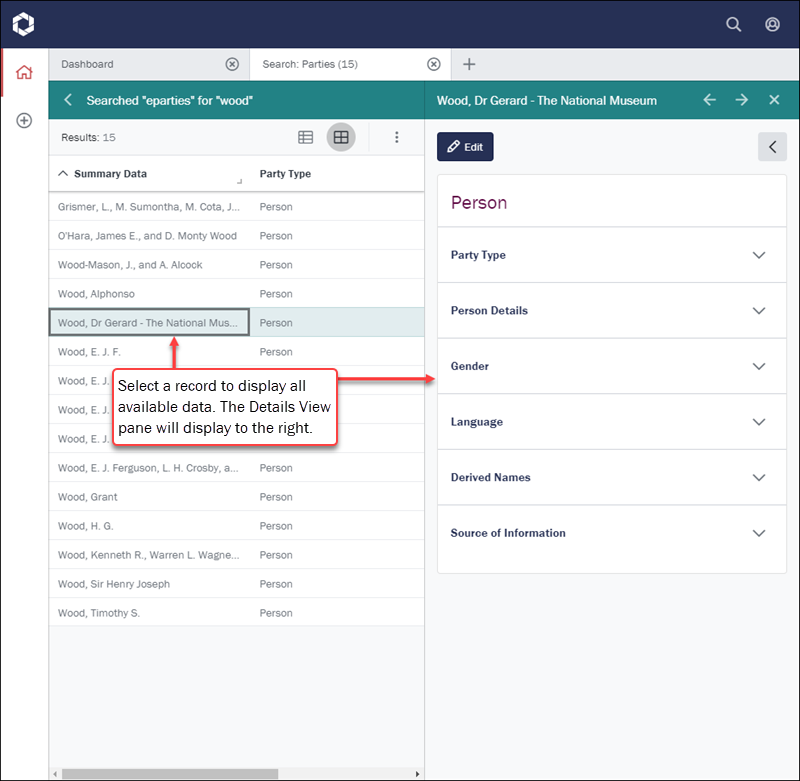Open the results more options menu
Screen dimensions: 800x781
point(396,137)
